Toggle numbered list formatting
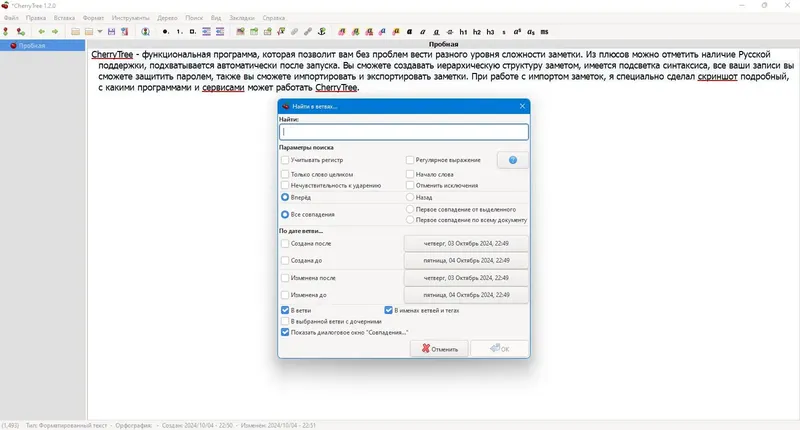800x430 pixels. pos(179,32)
